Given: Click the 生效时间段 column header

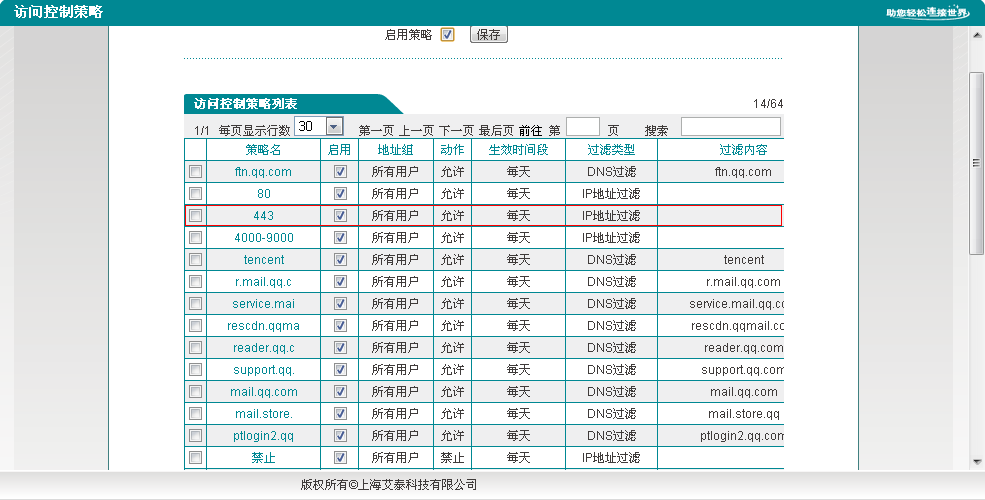Looking at the screenshot, I should point(518,149).
